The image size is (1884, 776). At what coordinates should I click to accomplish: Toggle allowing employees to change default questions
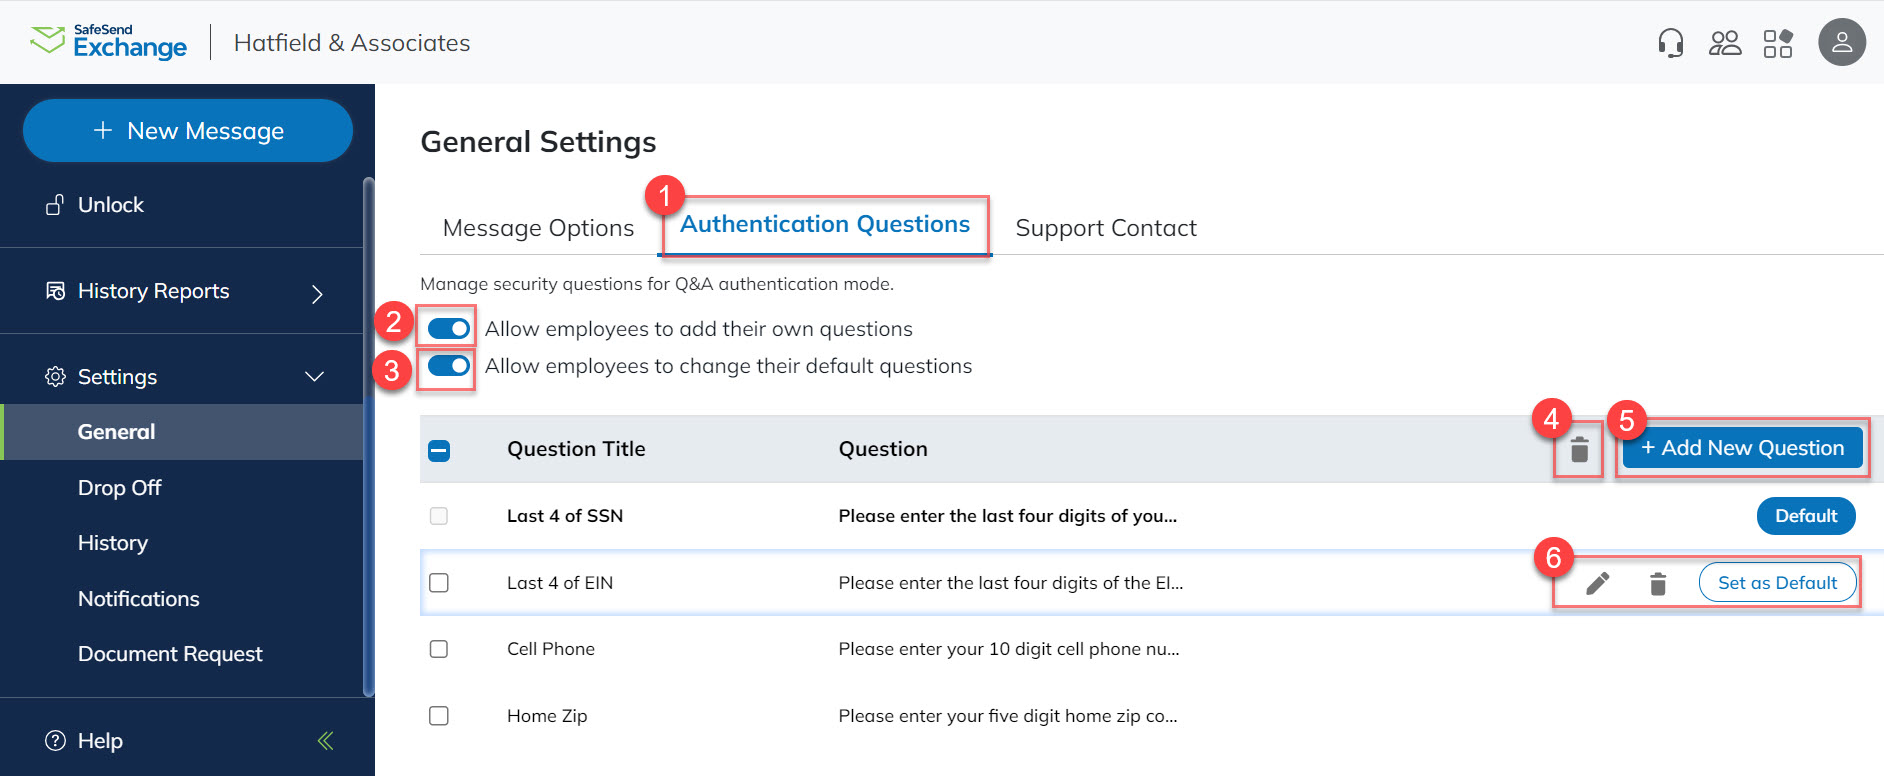[x=446, y=366]
